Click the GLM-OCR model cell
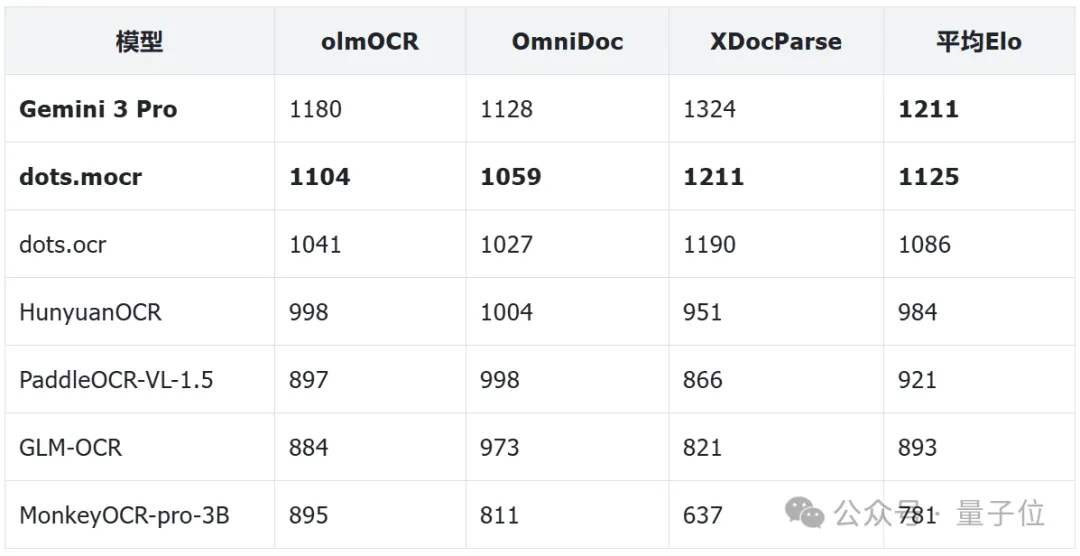1080x556 pixels. (x=70, y=447)
